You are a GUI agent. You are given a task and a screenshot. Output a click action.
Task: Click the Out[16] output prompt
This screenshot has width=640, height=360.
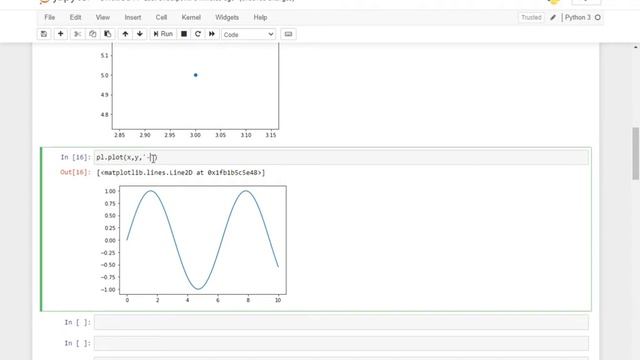[x=75, y=172]
